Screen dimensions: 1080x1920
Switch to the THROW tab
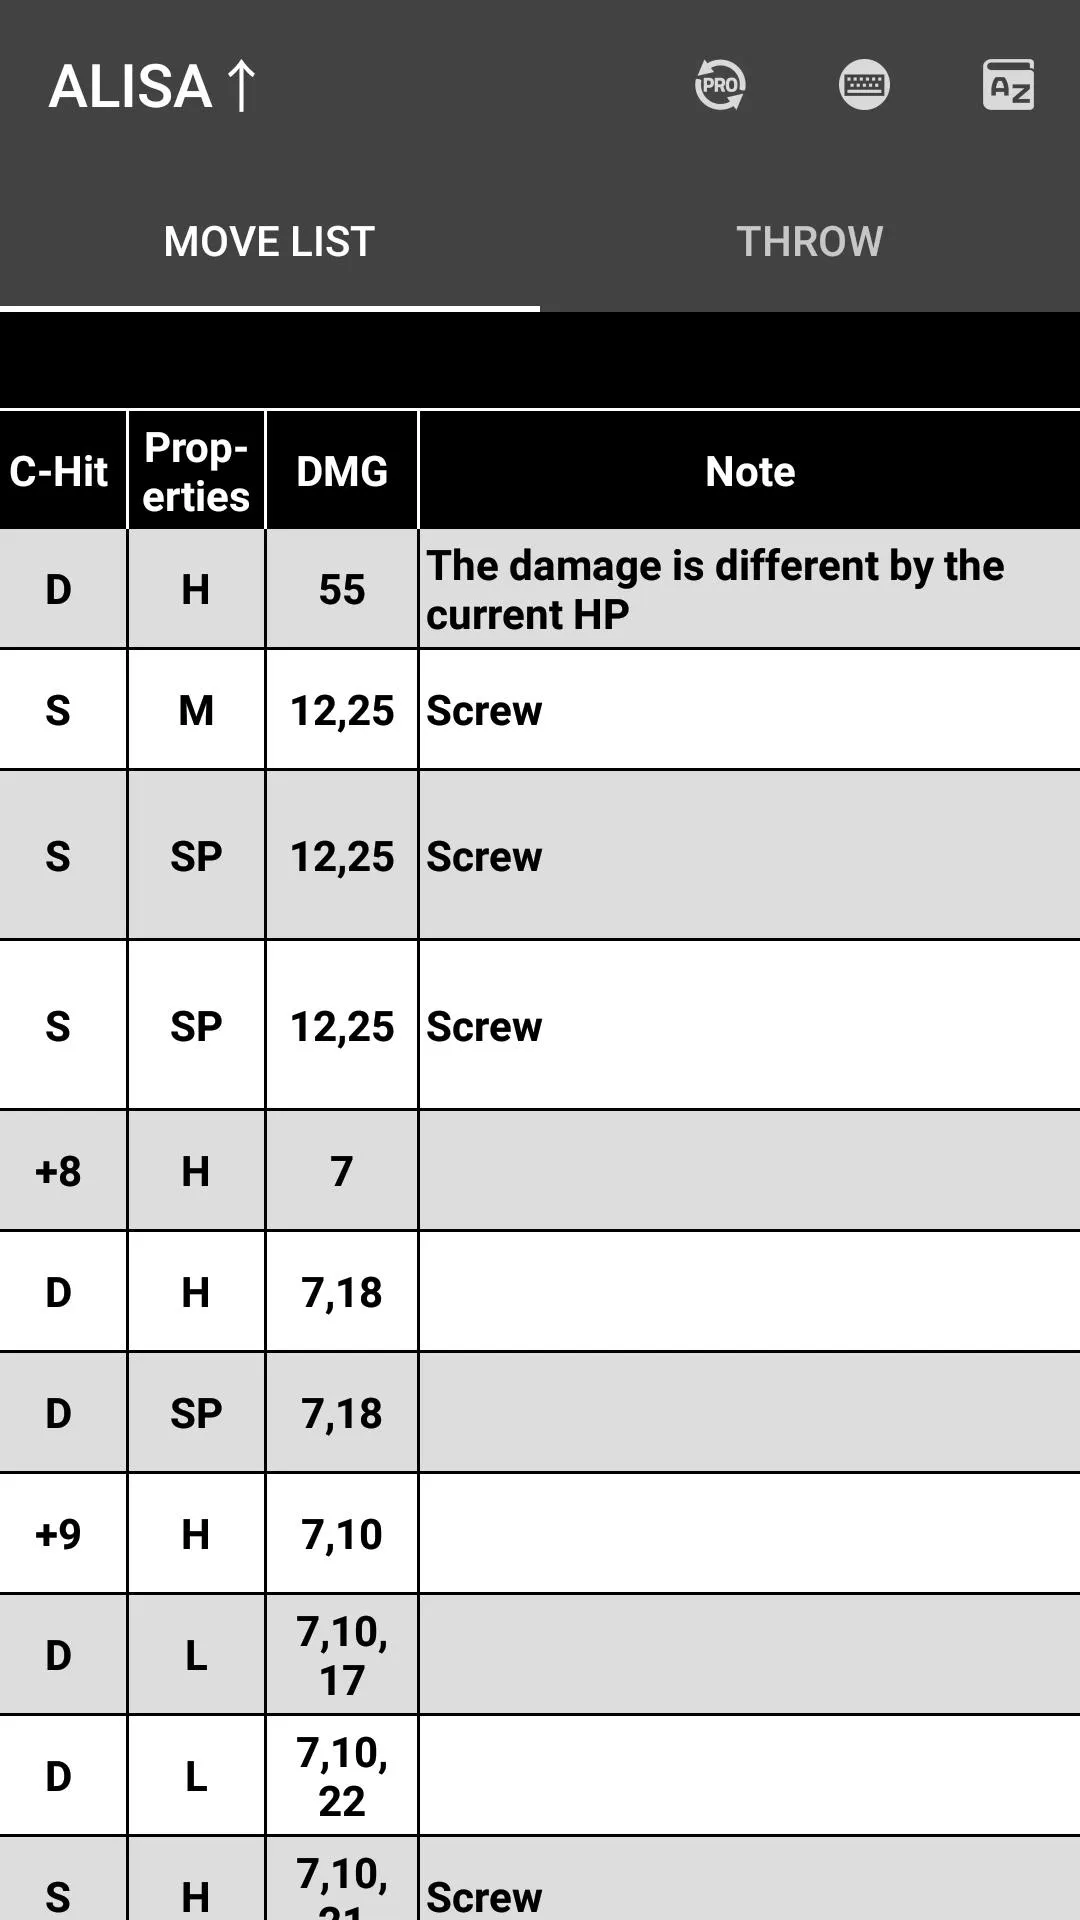coord(810,241)
